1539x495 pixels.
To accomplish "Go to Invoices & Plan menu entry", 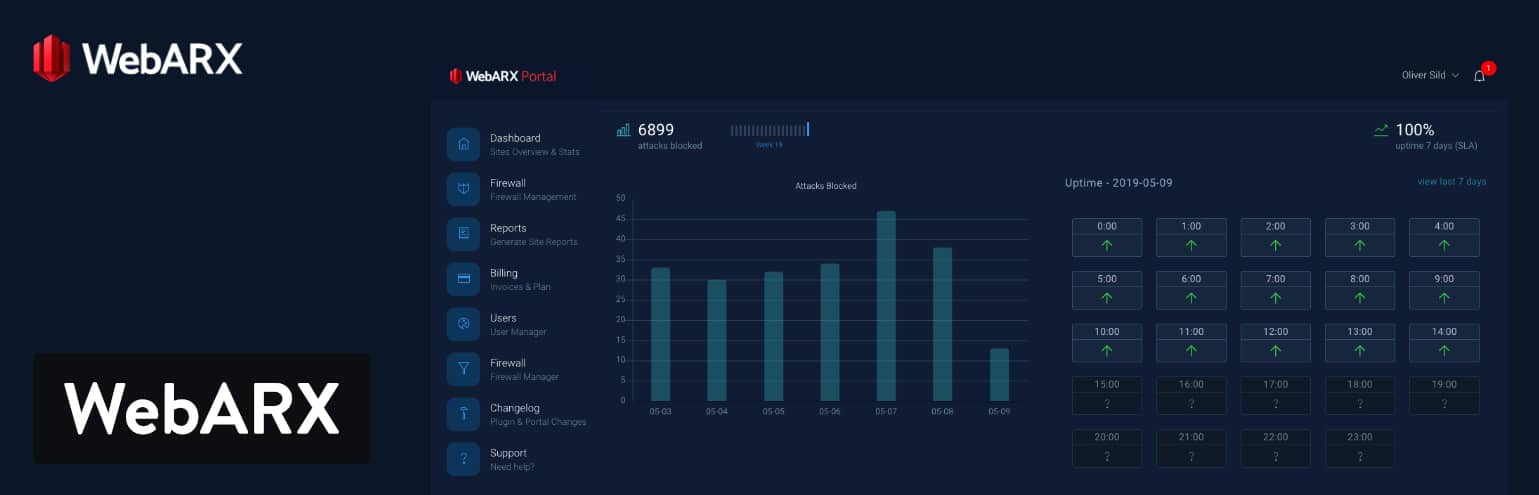I will [520, 287].
